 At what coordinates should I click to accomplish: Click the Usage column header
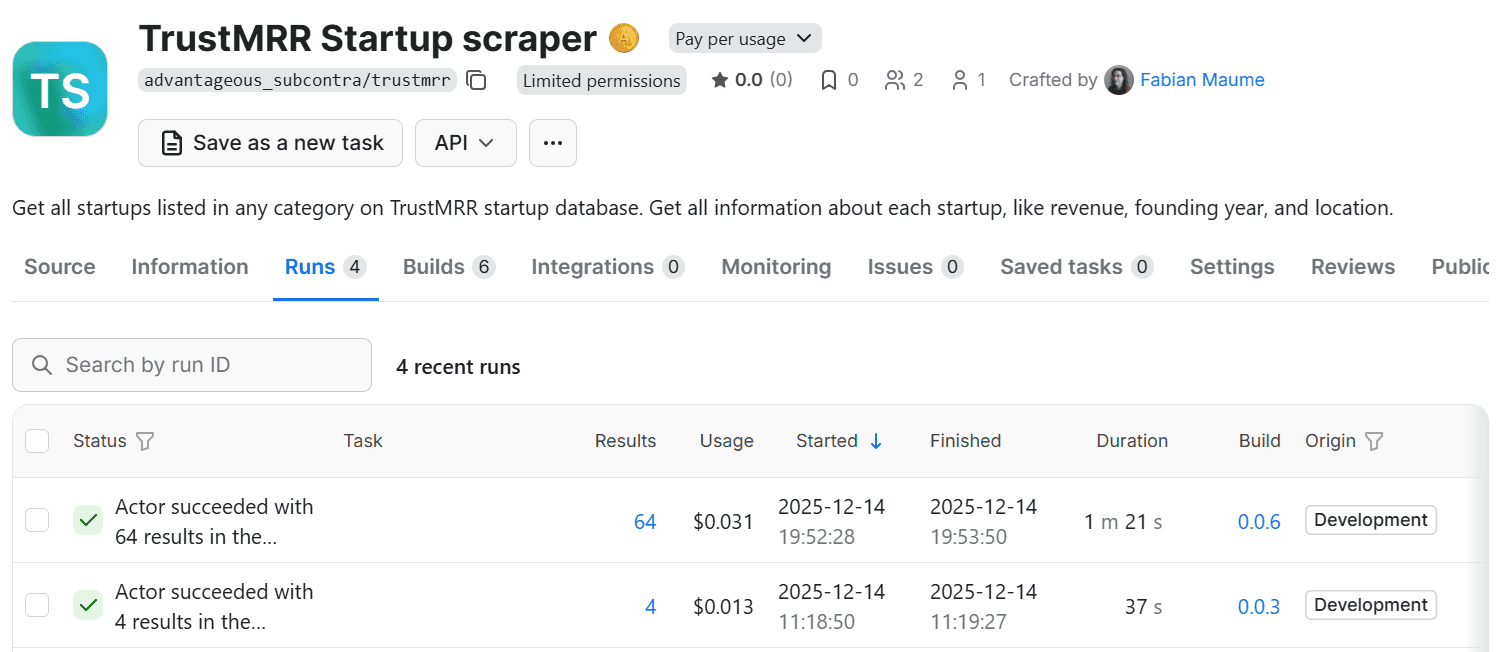pos(726,441)
